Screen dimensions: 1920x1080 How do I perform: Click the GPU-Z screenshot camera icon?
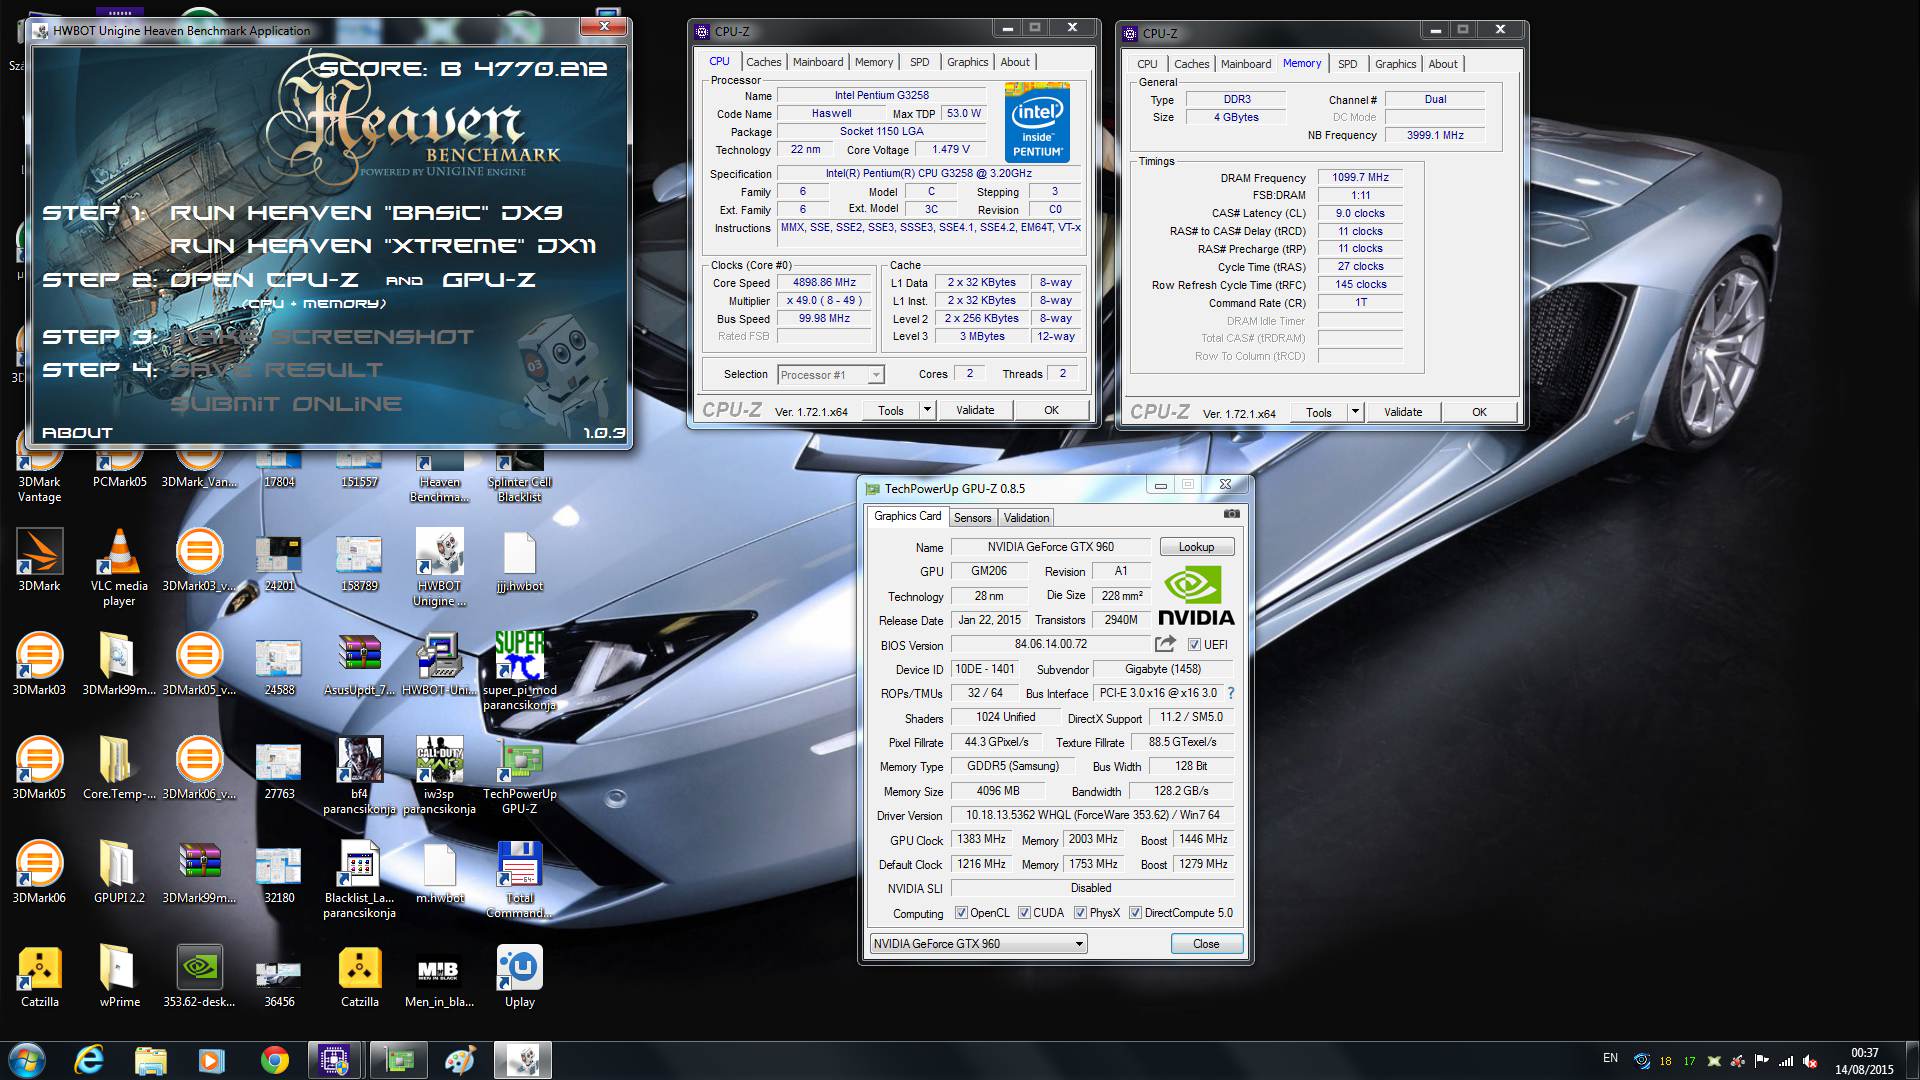pos(1232,514)
